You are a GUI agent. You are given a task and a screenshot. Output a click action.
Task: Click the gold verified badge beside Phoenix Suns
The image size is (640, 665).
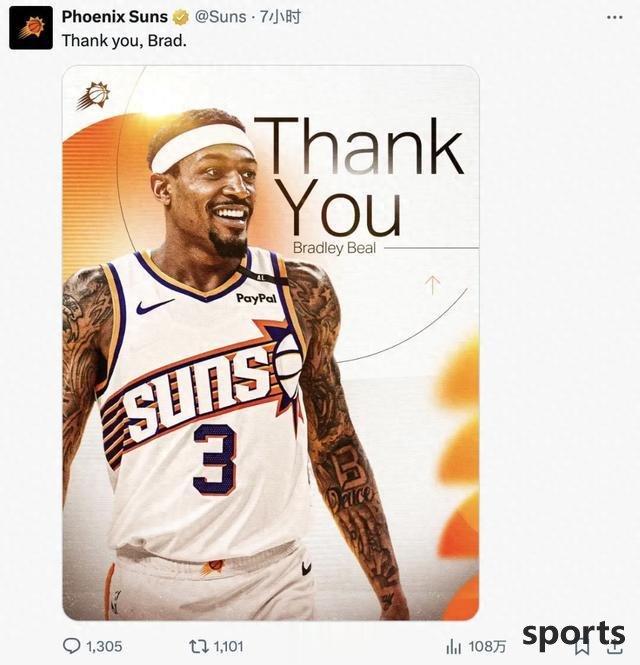coord(181,17)
